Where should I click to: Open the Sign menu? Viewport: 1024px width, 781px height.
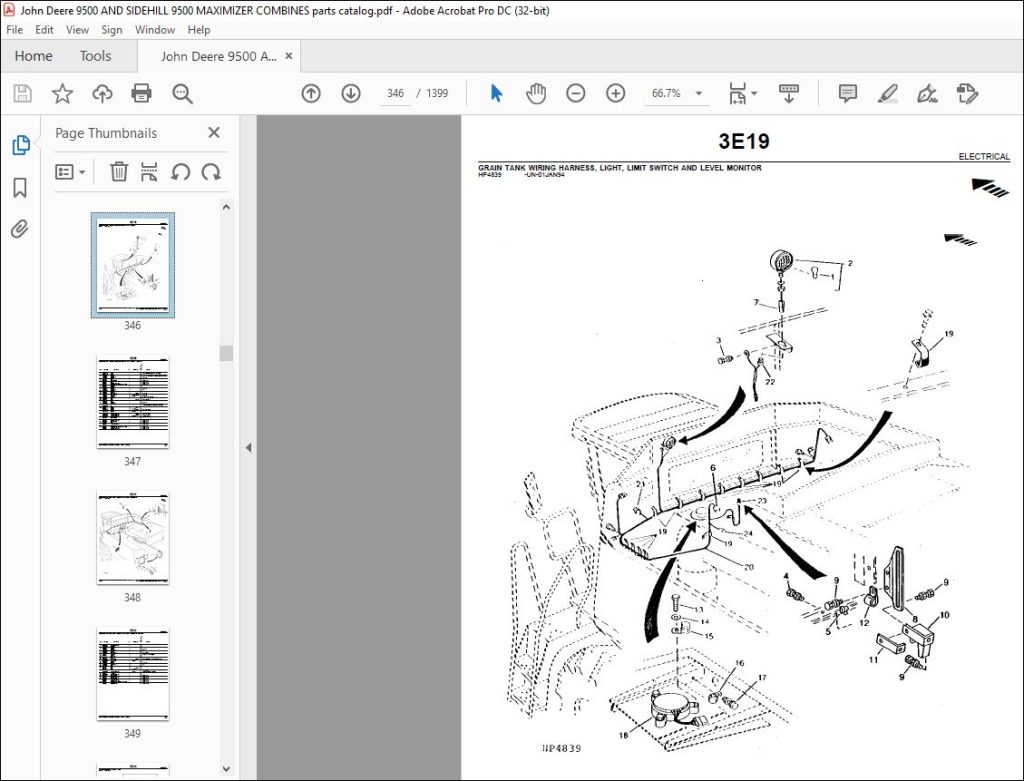(112, 29)
